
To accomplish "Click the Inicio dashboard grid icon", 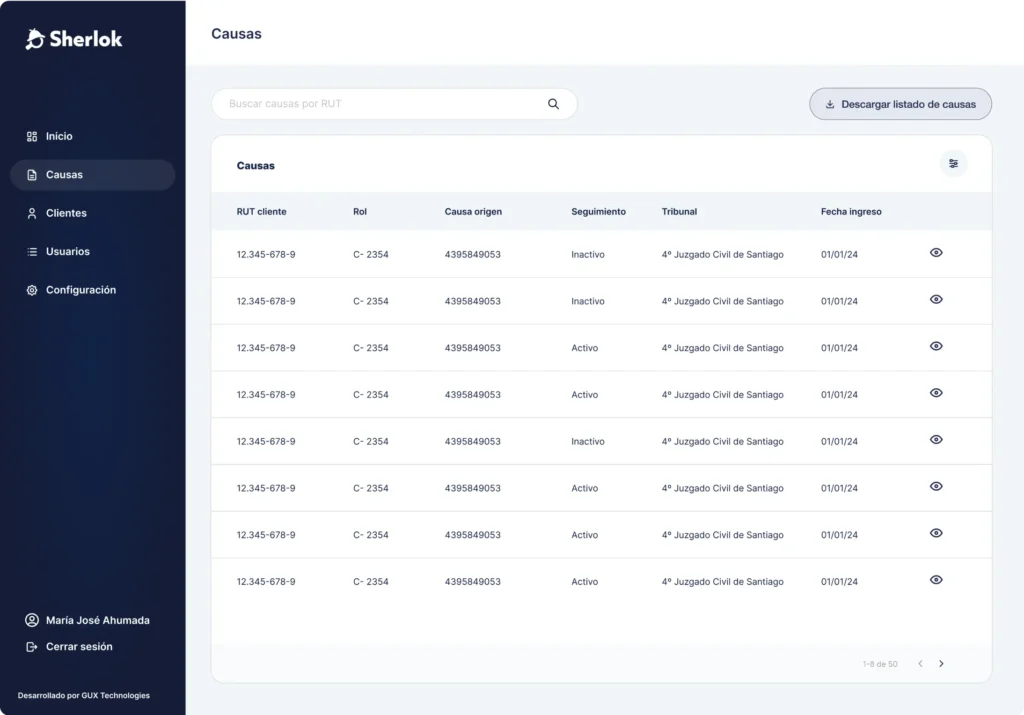I will tap(32, 136).
